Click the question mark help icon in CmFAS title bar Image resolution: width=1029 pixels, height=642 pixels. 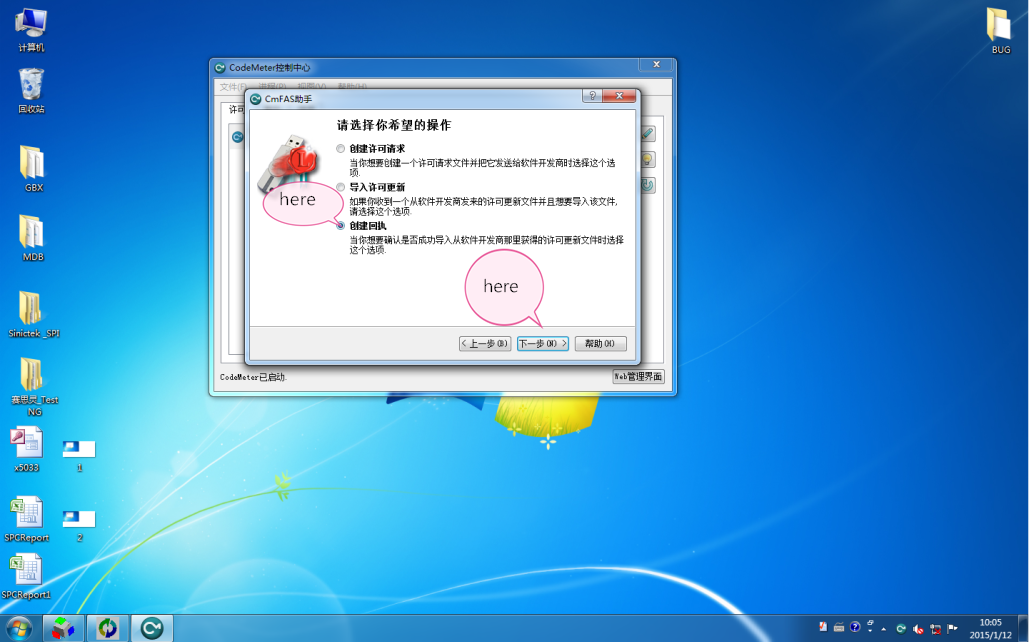(593, 97)
